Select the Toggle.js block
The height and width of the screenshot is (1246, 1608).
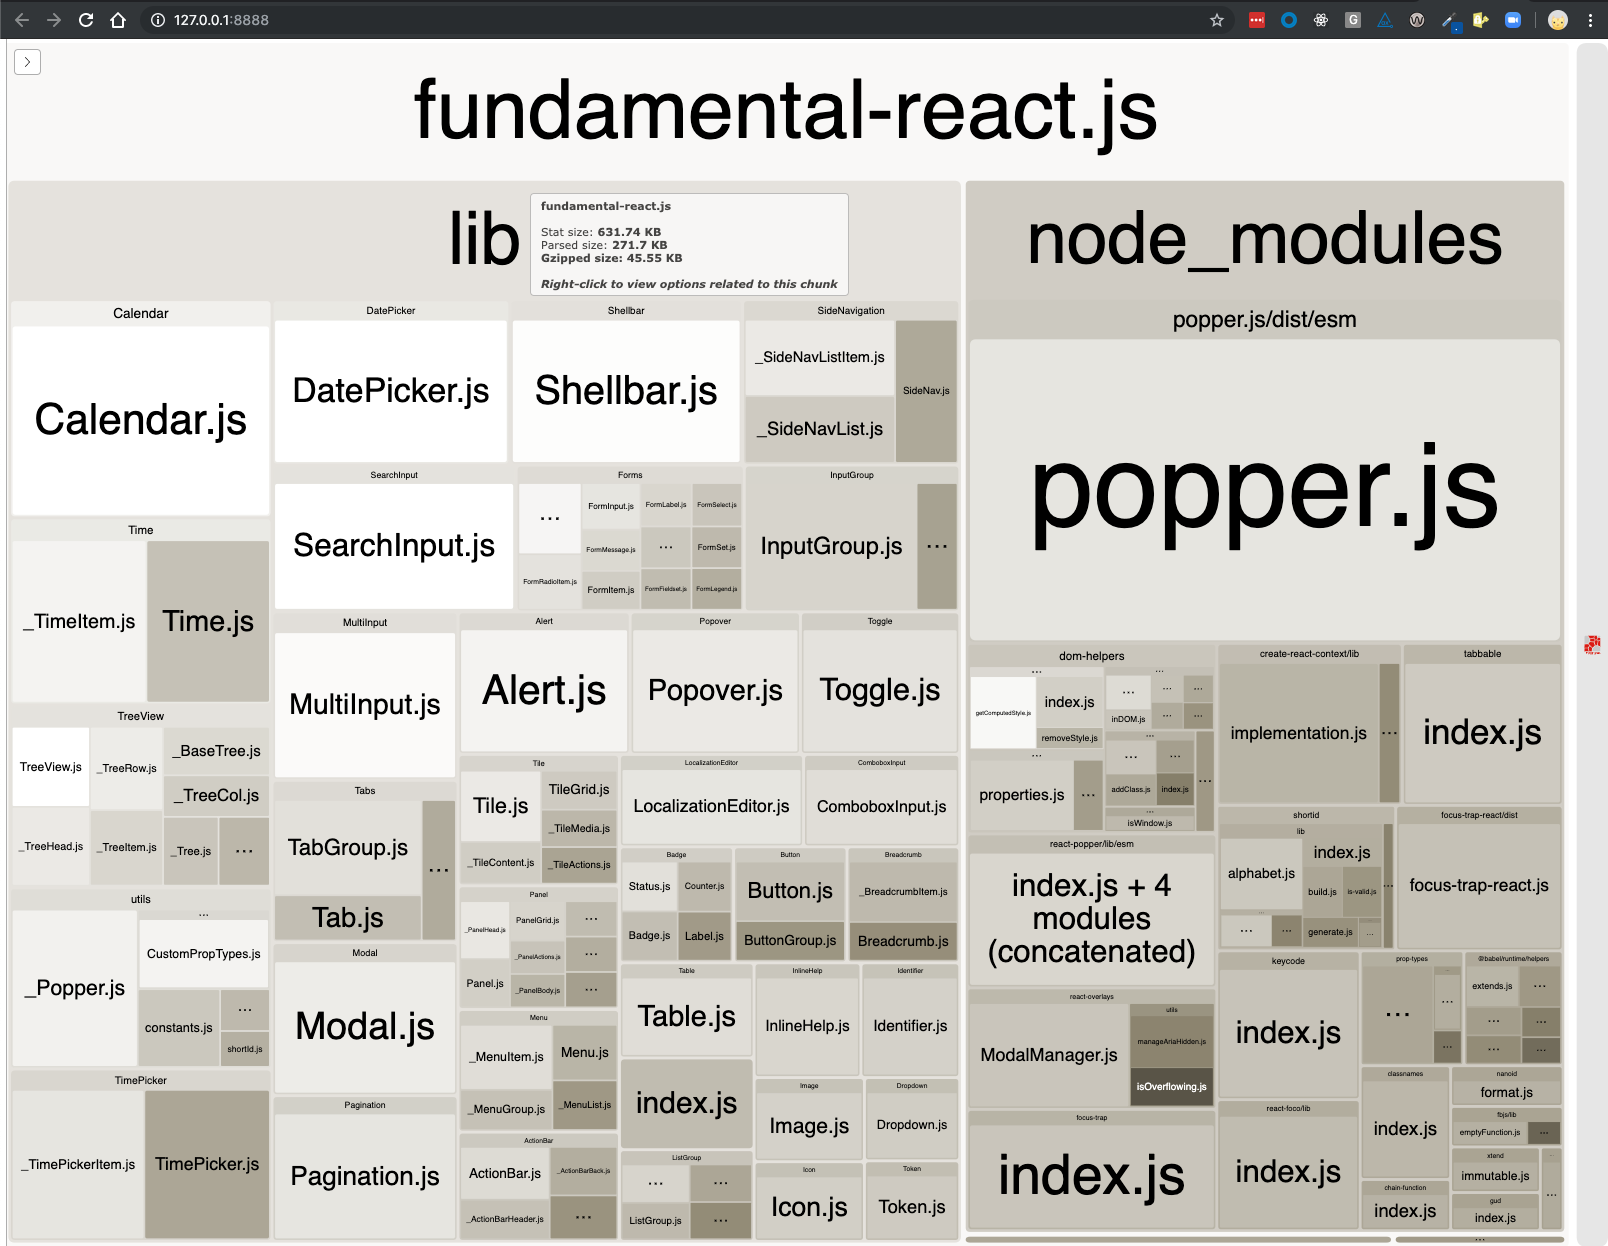click(x=880, y=690)
